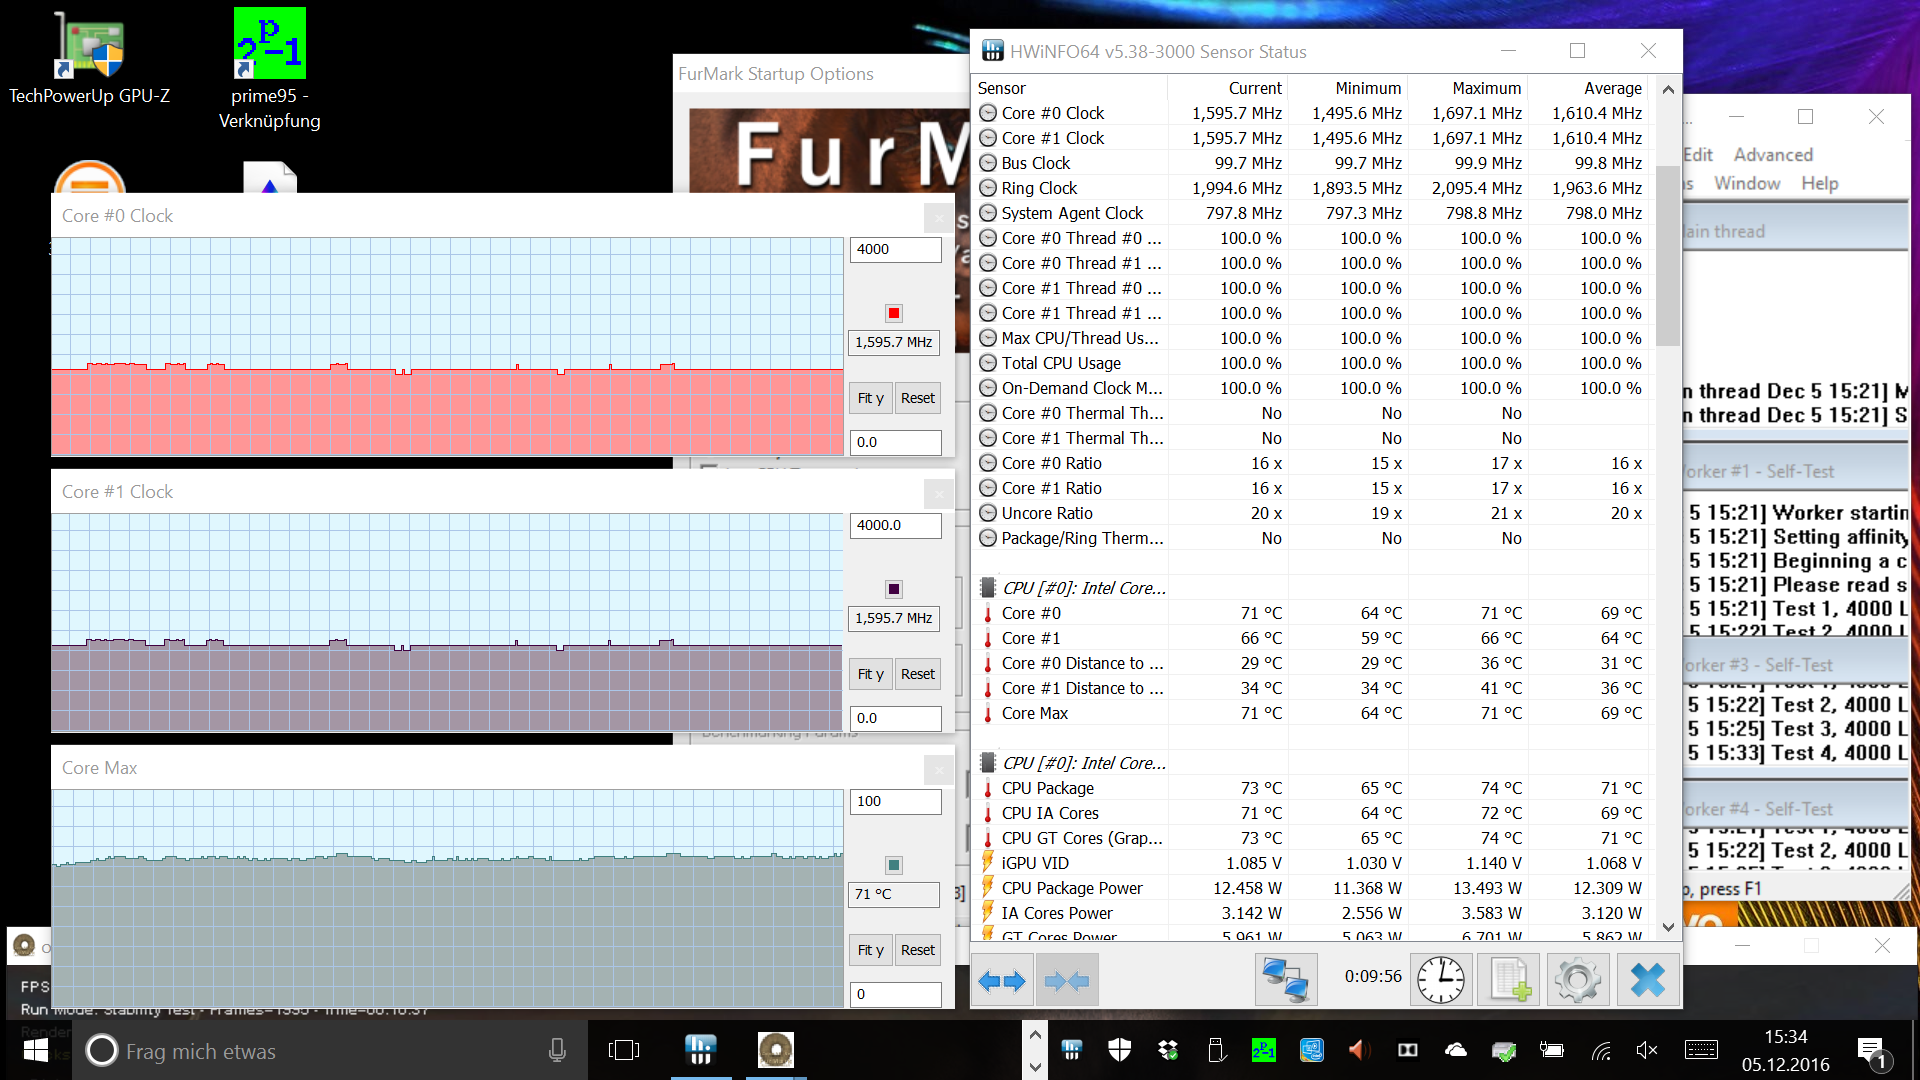Toggle muted speaker volume tray icon
This screenshot has height=1080, width=1920.
point(1646,1050)
